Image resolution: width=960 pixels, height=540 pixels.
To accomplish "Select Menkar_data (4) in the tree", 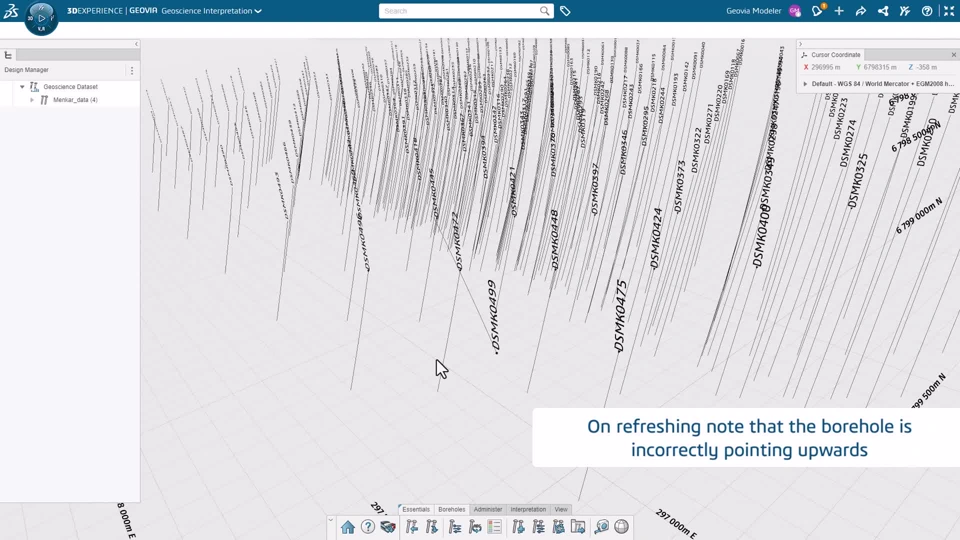I will tap(75, 100).
